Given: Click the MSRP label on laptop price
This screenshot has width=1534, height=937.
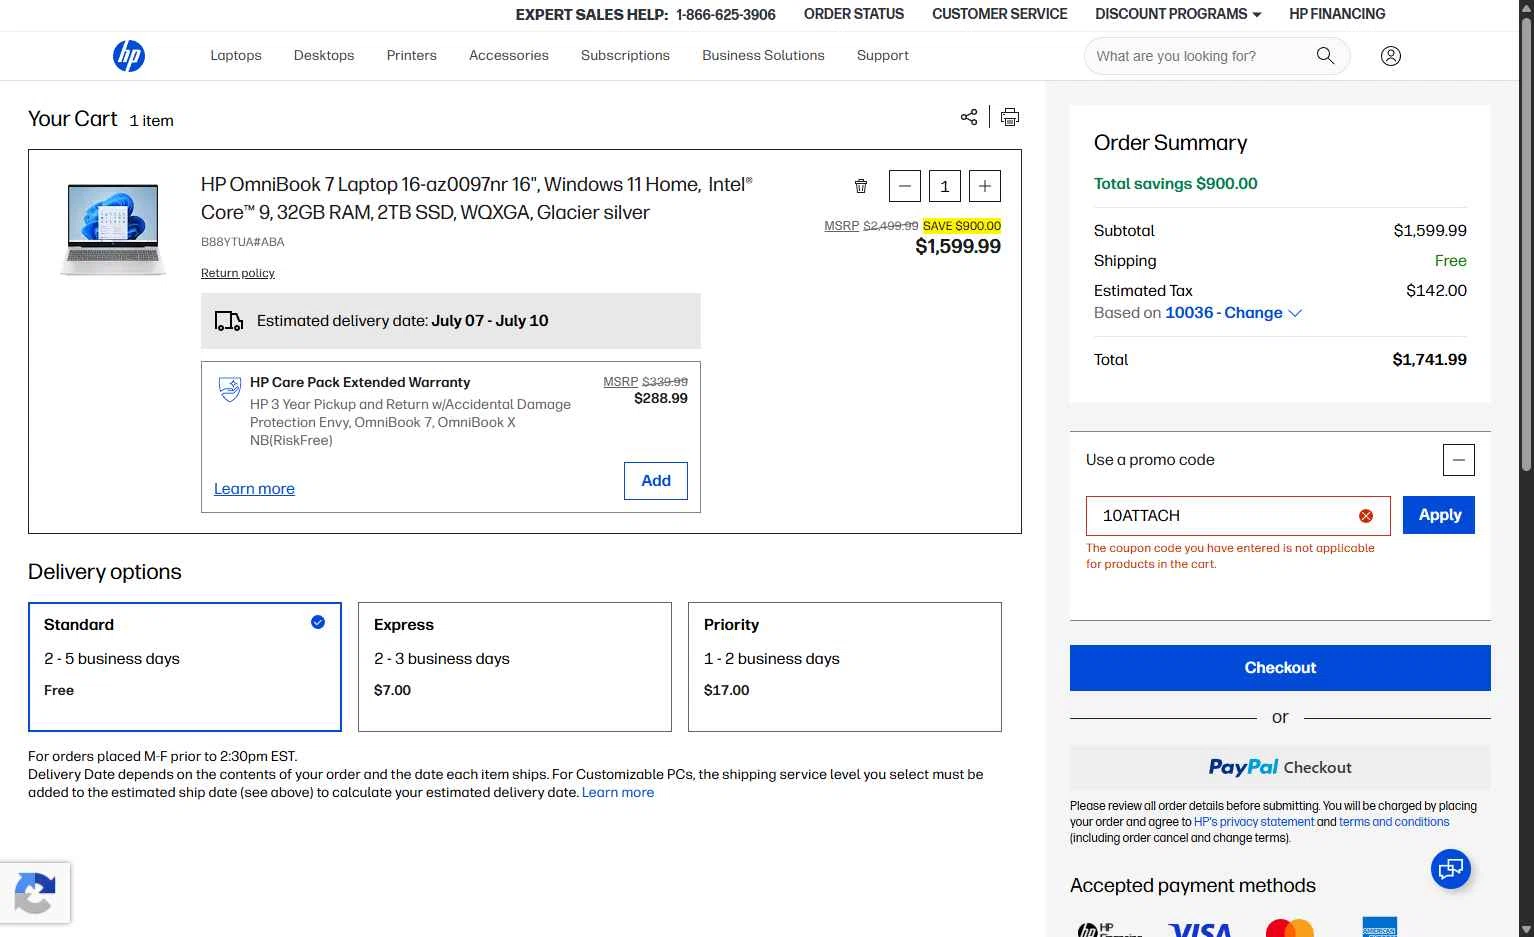Looking at the screenshot, I should click(x=841, y=226).
